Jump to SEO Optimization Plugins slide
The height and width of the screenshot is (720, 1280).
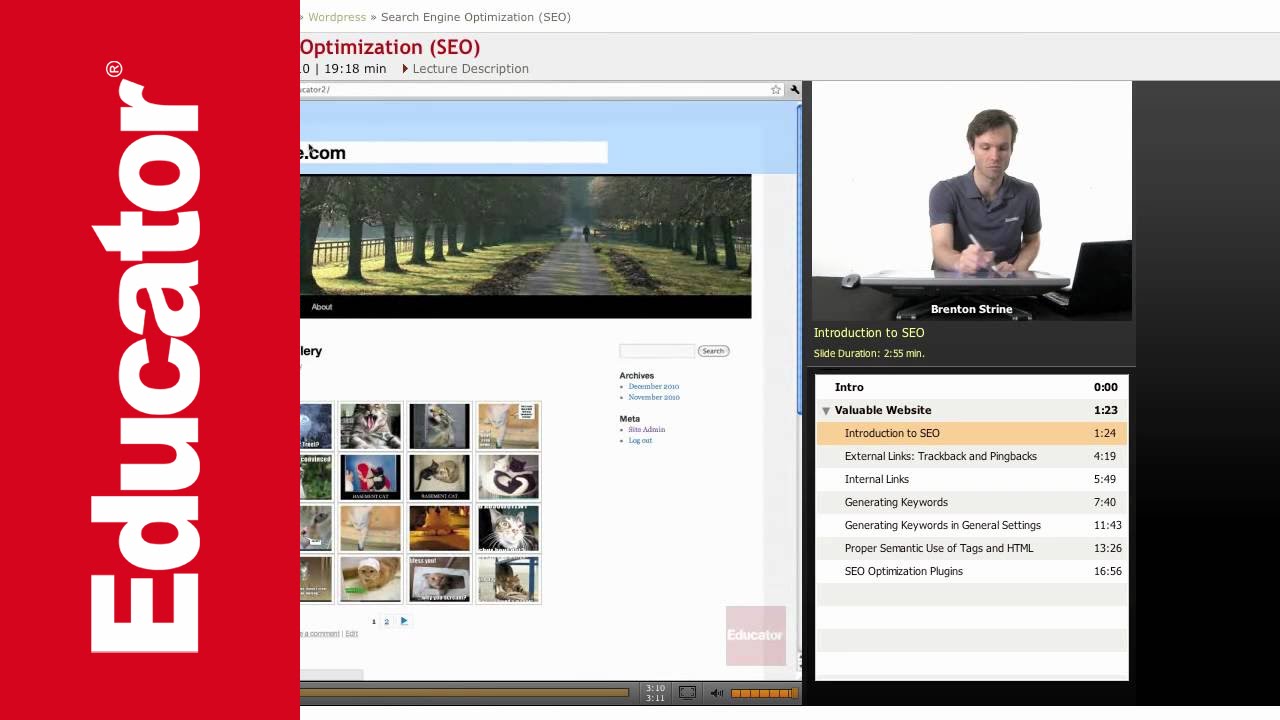pos(972,571)
